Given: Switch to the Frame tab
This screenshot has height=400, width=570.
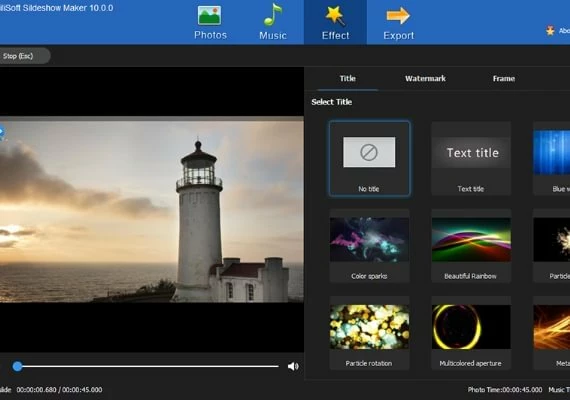Looking at the screenshot, I should [503, 79].
